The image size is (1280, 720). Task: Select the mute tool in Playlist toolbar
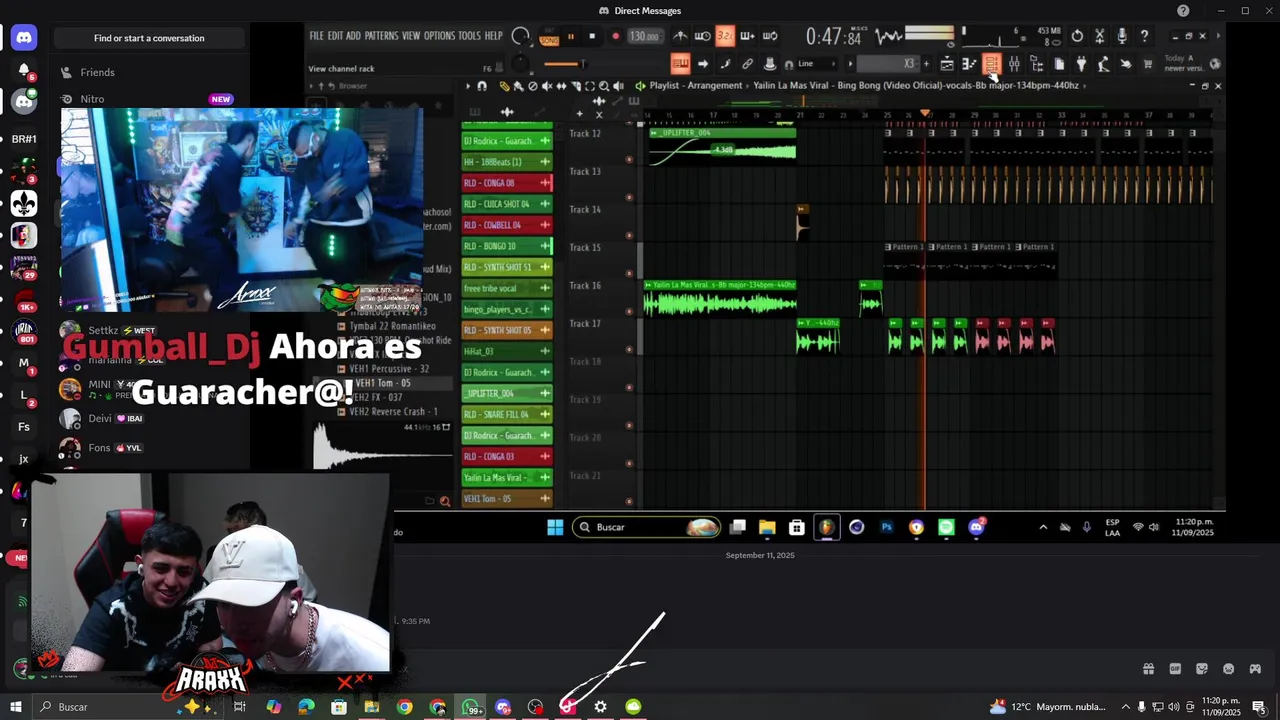pos(547,86)
